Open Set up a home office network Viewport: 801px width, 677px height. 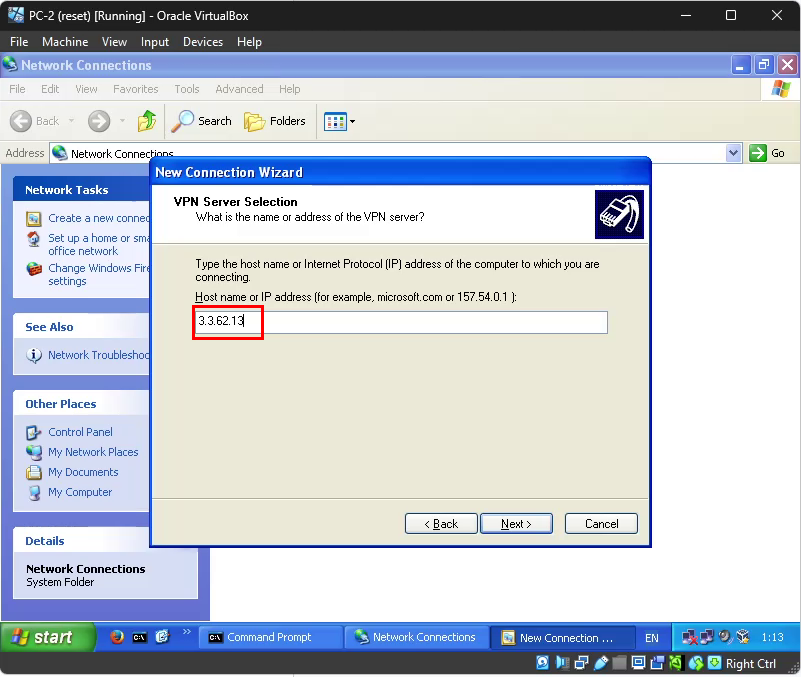click(x=99, y=245)
